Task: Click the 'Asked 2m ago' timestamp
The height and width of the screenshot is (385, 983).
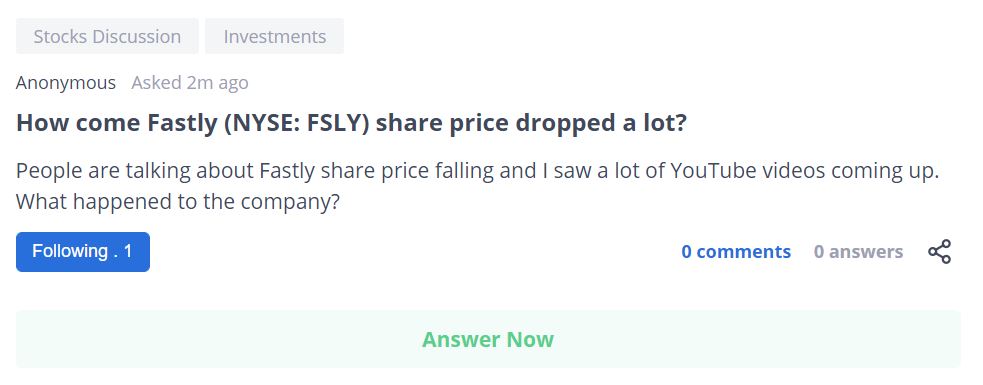Action: [189, 83]
